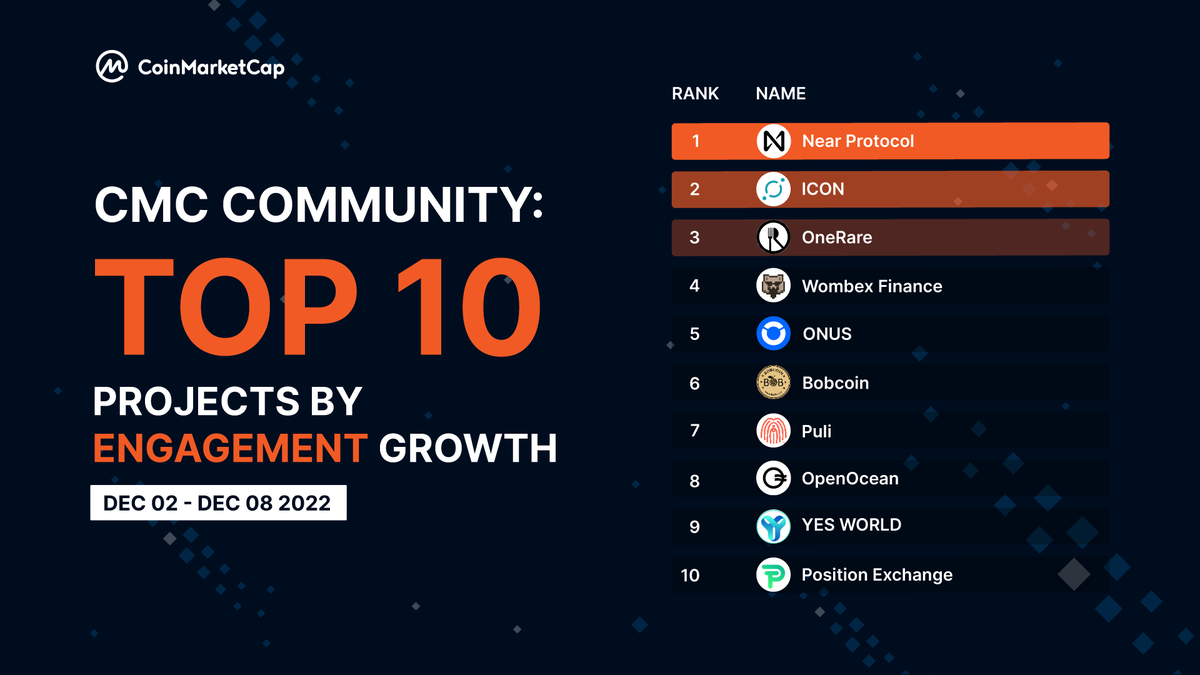Screen dimensions: 1200x675
Task: Click the number 10 rank label
Action: coord(689,575)
